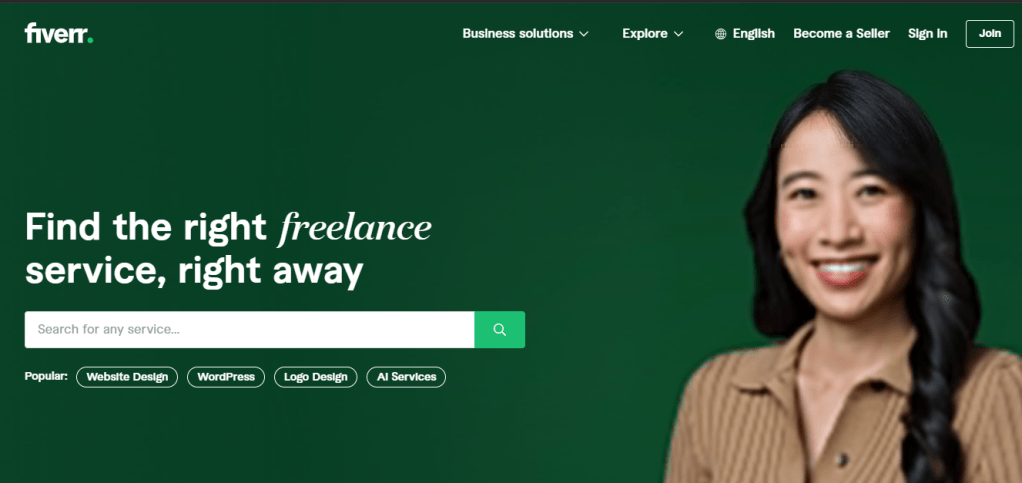Choose the Website Design popular tag
Image resolution: width=1022 pixels, height=483 pixels.
tap(127, 377)
